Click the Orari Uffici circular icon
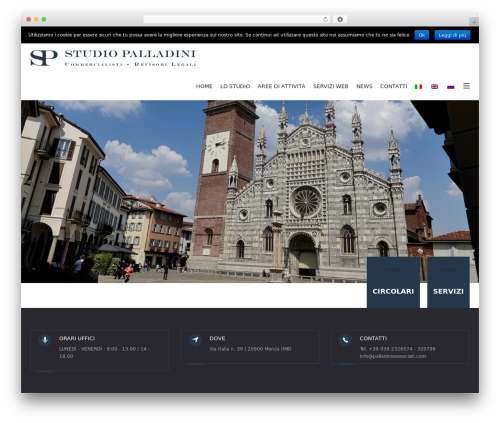Image resolution: width=500 pixels, height=423 pixels. click(x=45, y=340)
